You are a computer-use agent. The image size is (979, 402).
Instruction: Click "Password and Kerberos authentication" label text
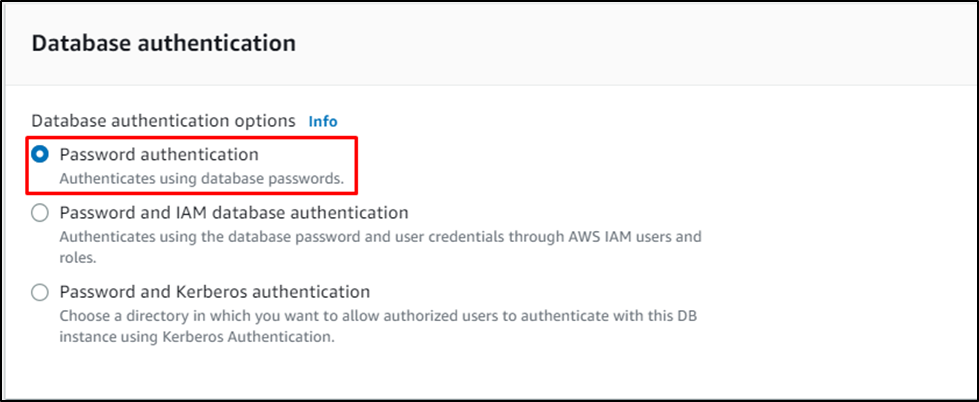tap(215, 293)
